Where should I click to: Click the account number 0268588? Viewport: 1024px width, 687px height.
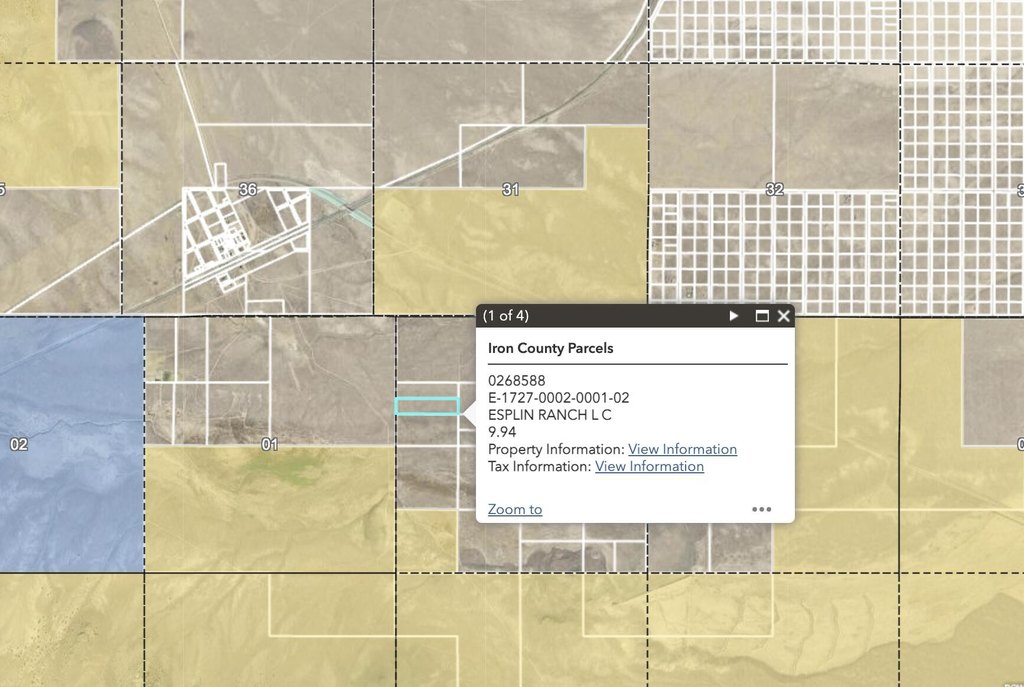pos(516,381)
